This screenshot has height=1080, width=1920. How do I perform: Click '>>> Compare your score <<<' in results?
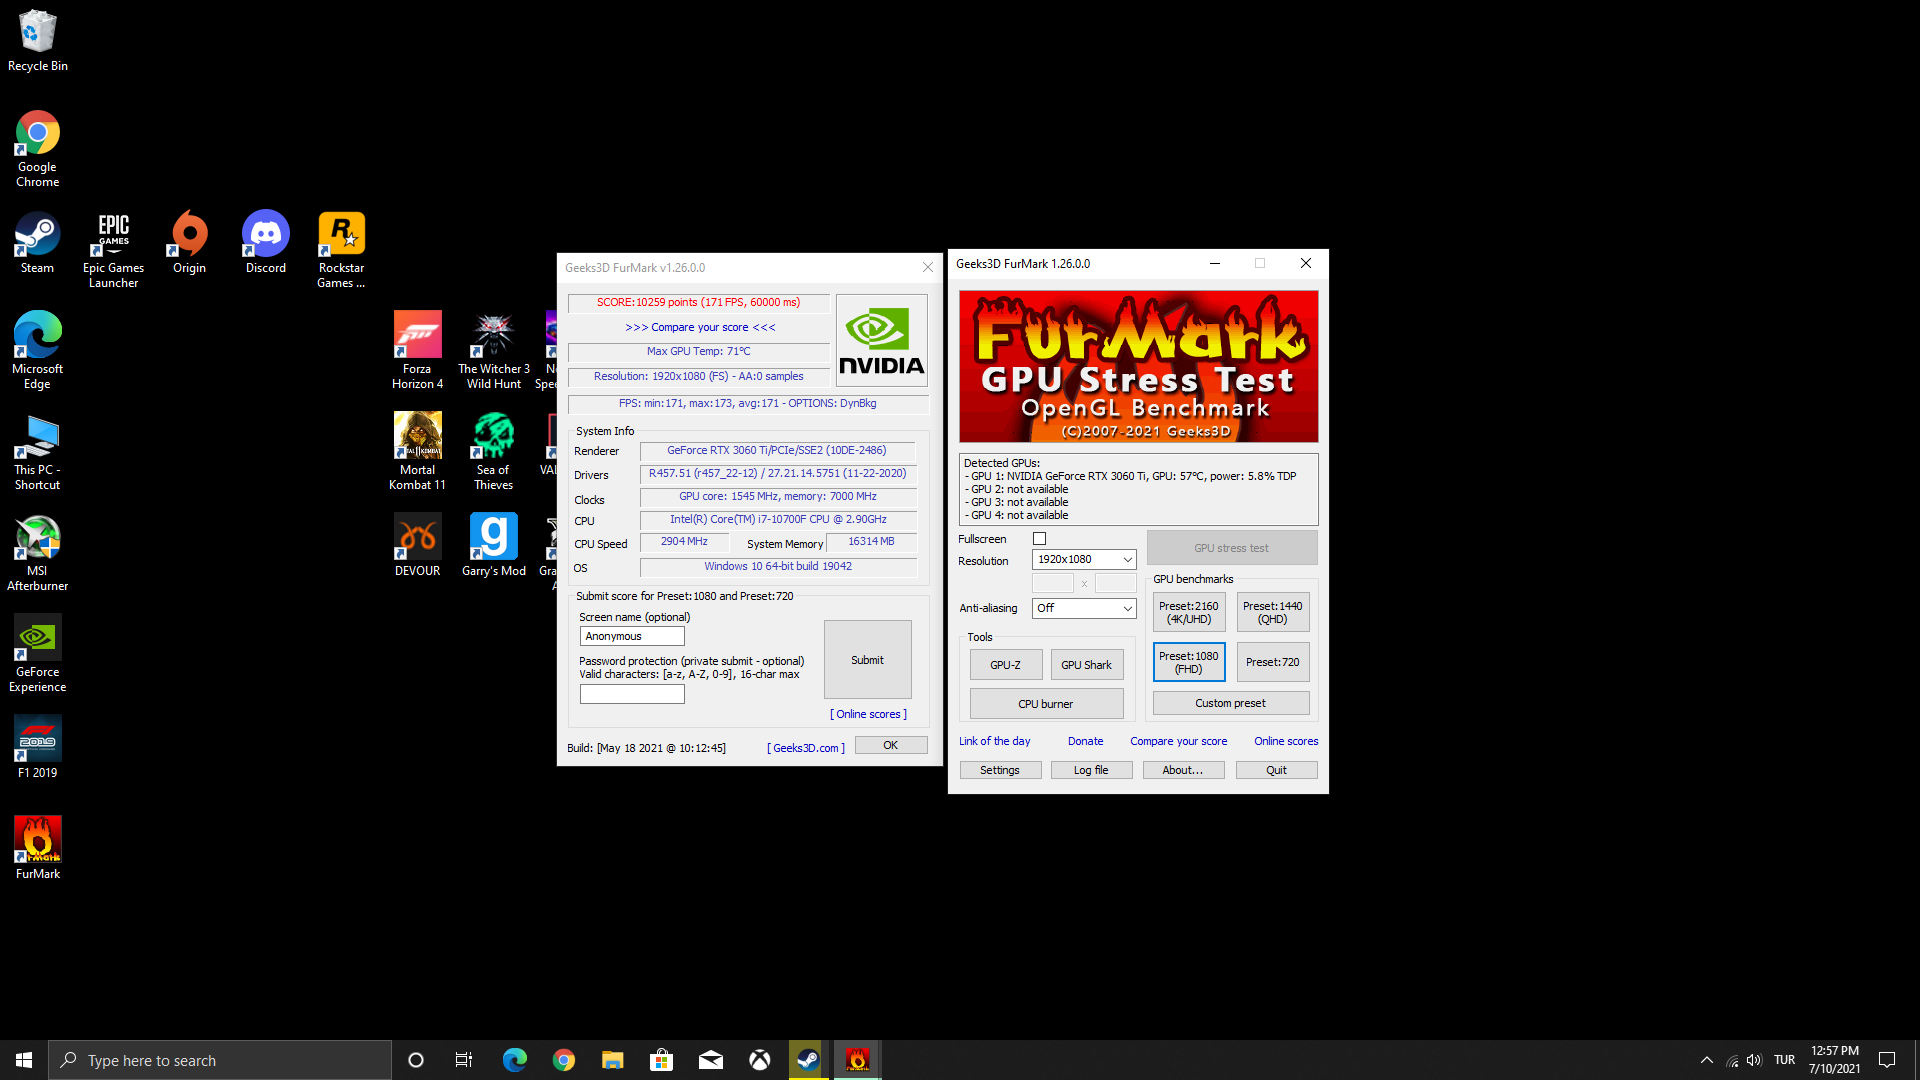pyautogui.click(x=700, y=328)
